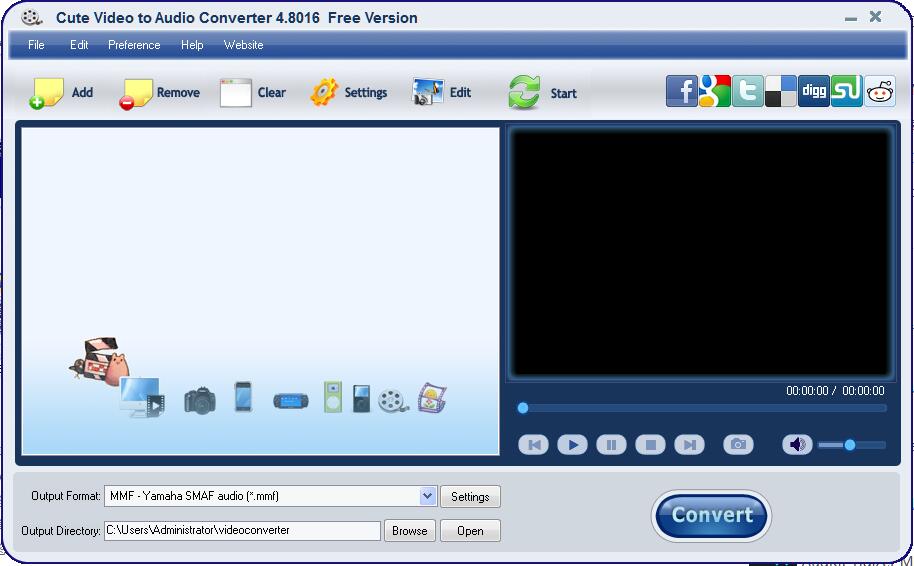Click the camera device icon
914x566 pixels.
[x=200, y=400]
